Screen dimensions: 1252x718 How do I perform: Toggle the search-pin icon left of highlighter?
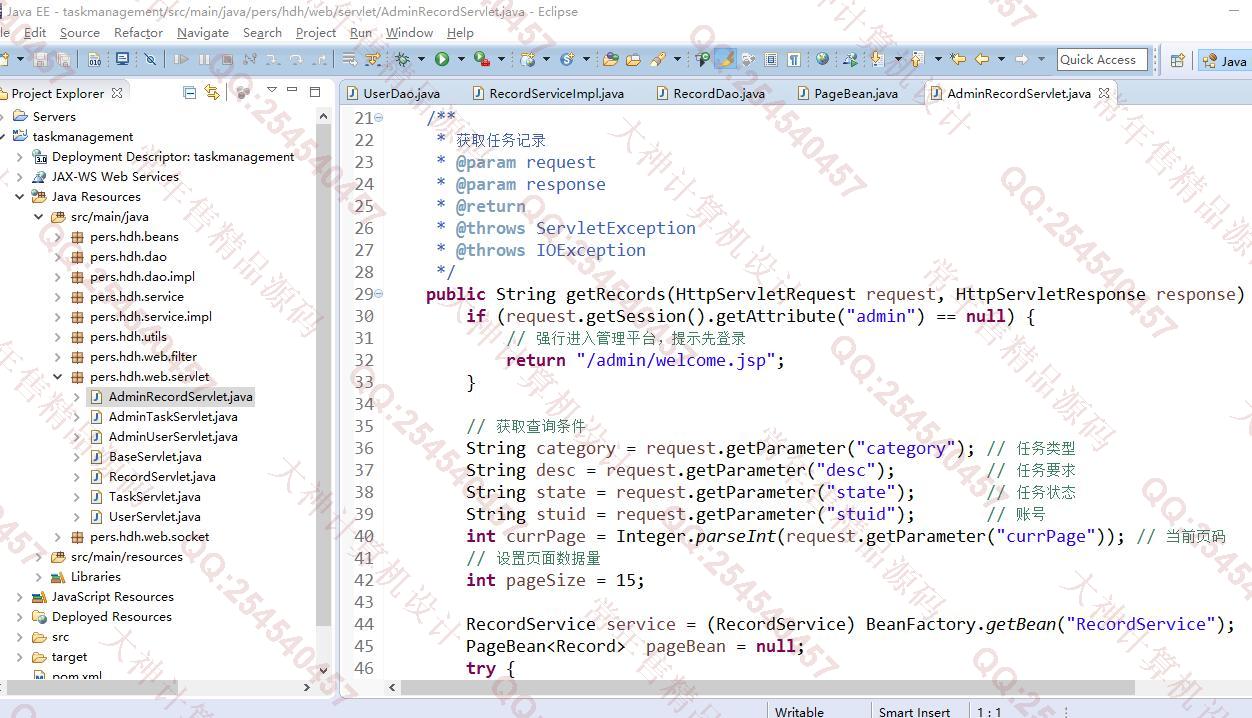(x=703, y=59)
